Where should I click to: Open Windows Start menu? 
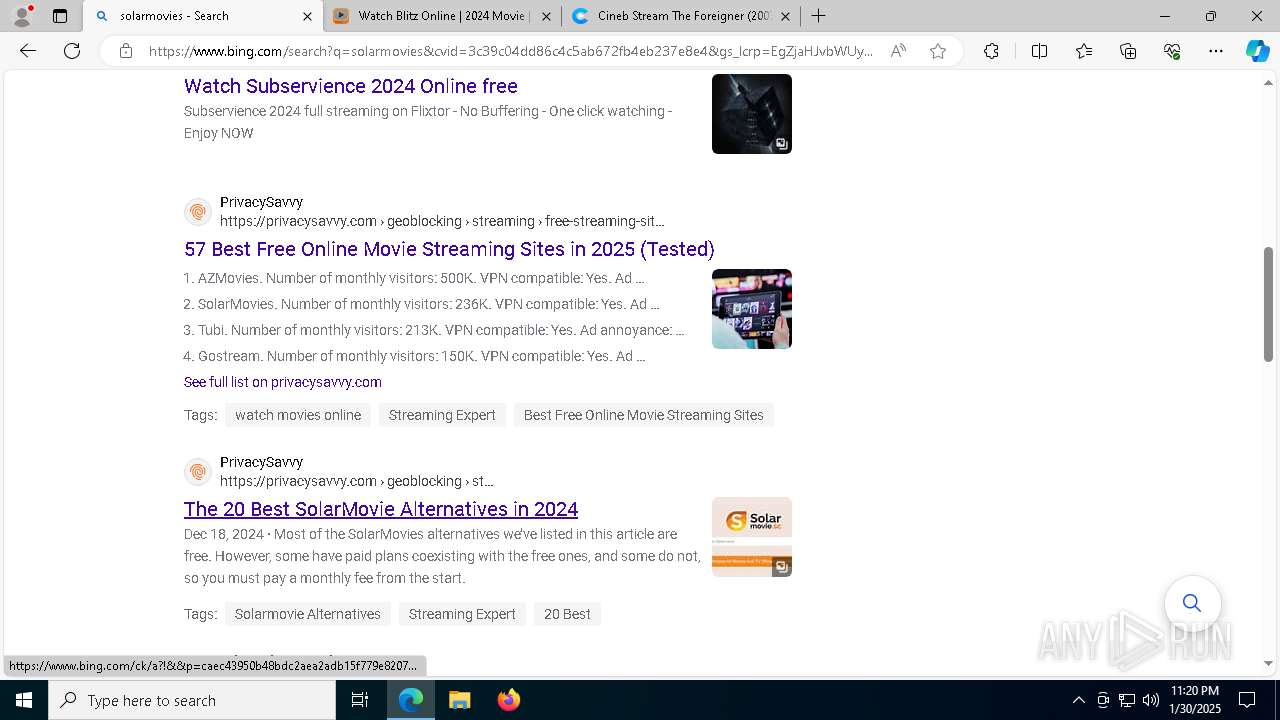24,700
